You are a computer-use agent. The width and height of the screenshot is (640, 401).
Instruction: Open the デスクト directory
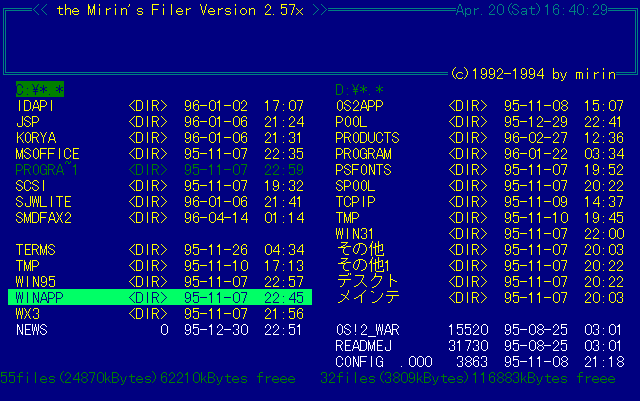click(x=480, y=282)
